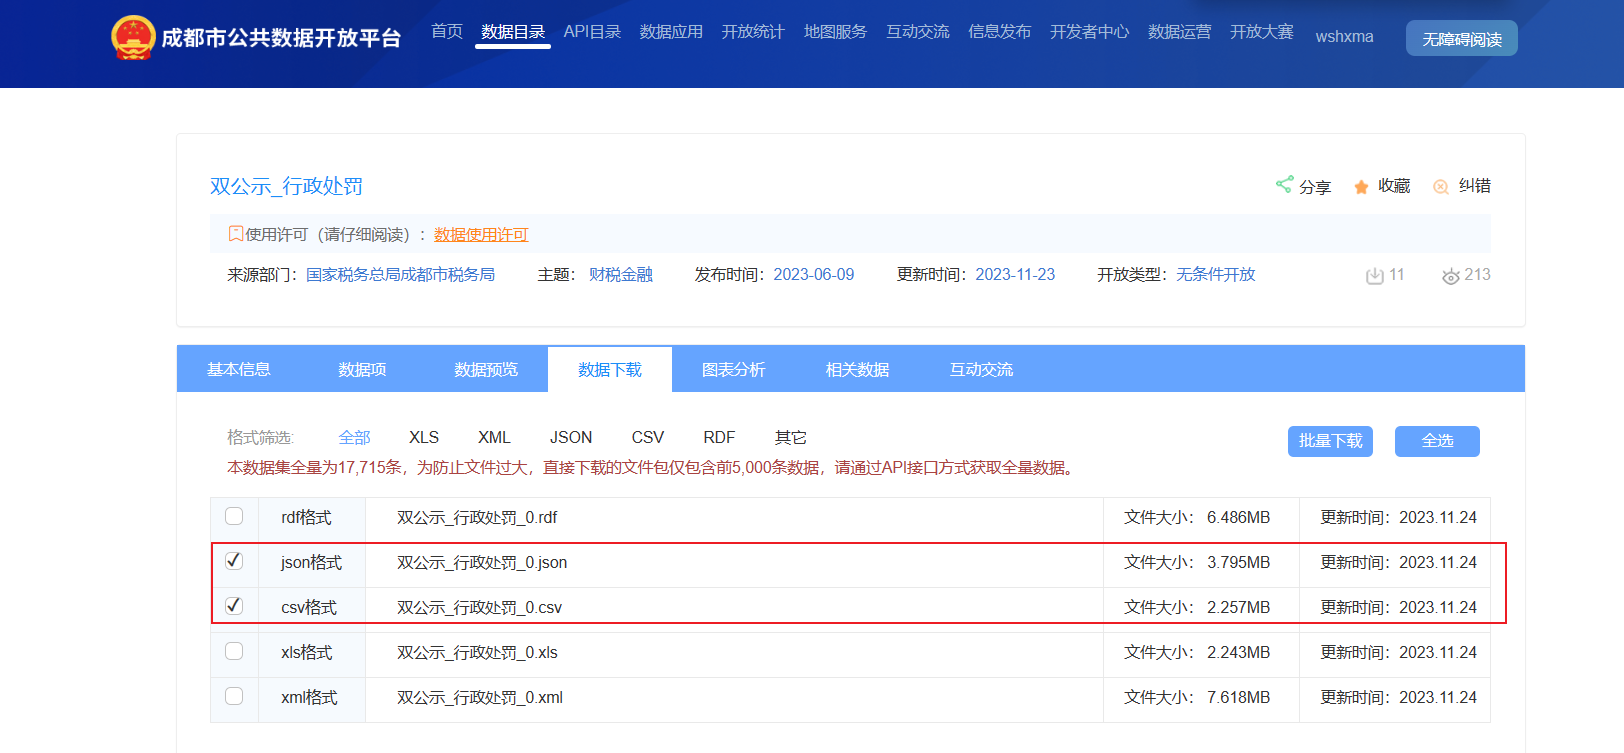Check the xls格式 file checkbox
The width and height of the screenshot is (1624, 753).
tap(234, 651)
